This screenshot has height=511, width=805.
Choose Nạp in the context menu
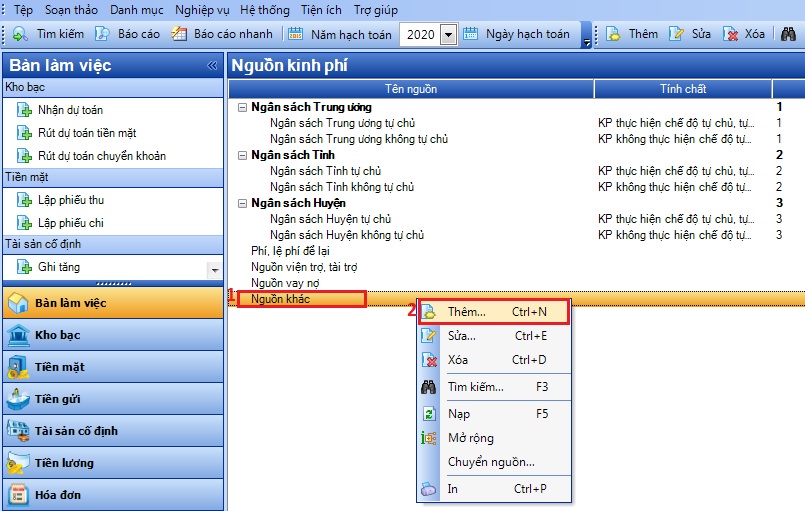(x=494, y=414)
